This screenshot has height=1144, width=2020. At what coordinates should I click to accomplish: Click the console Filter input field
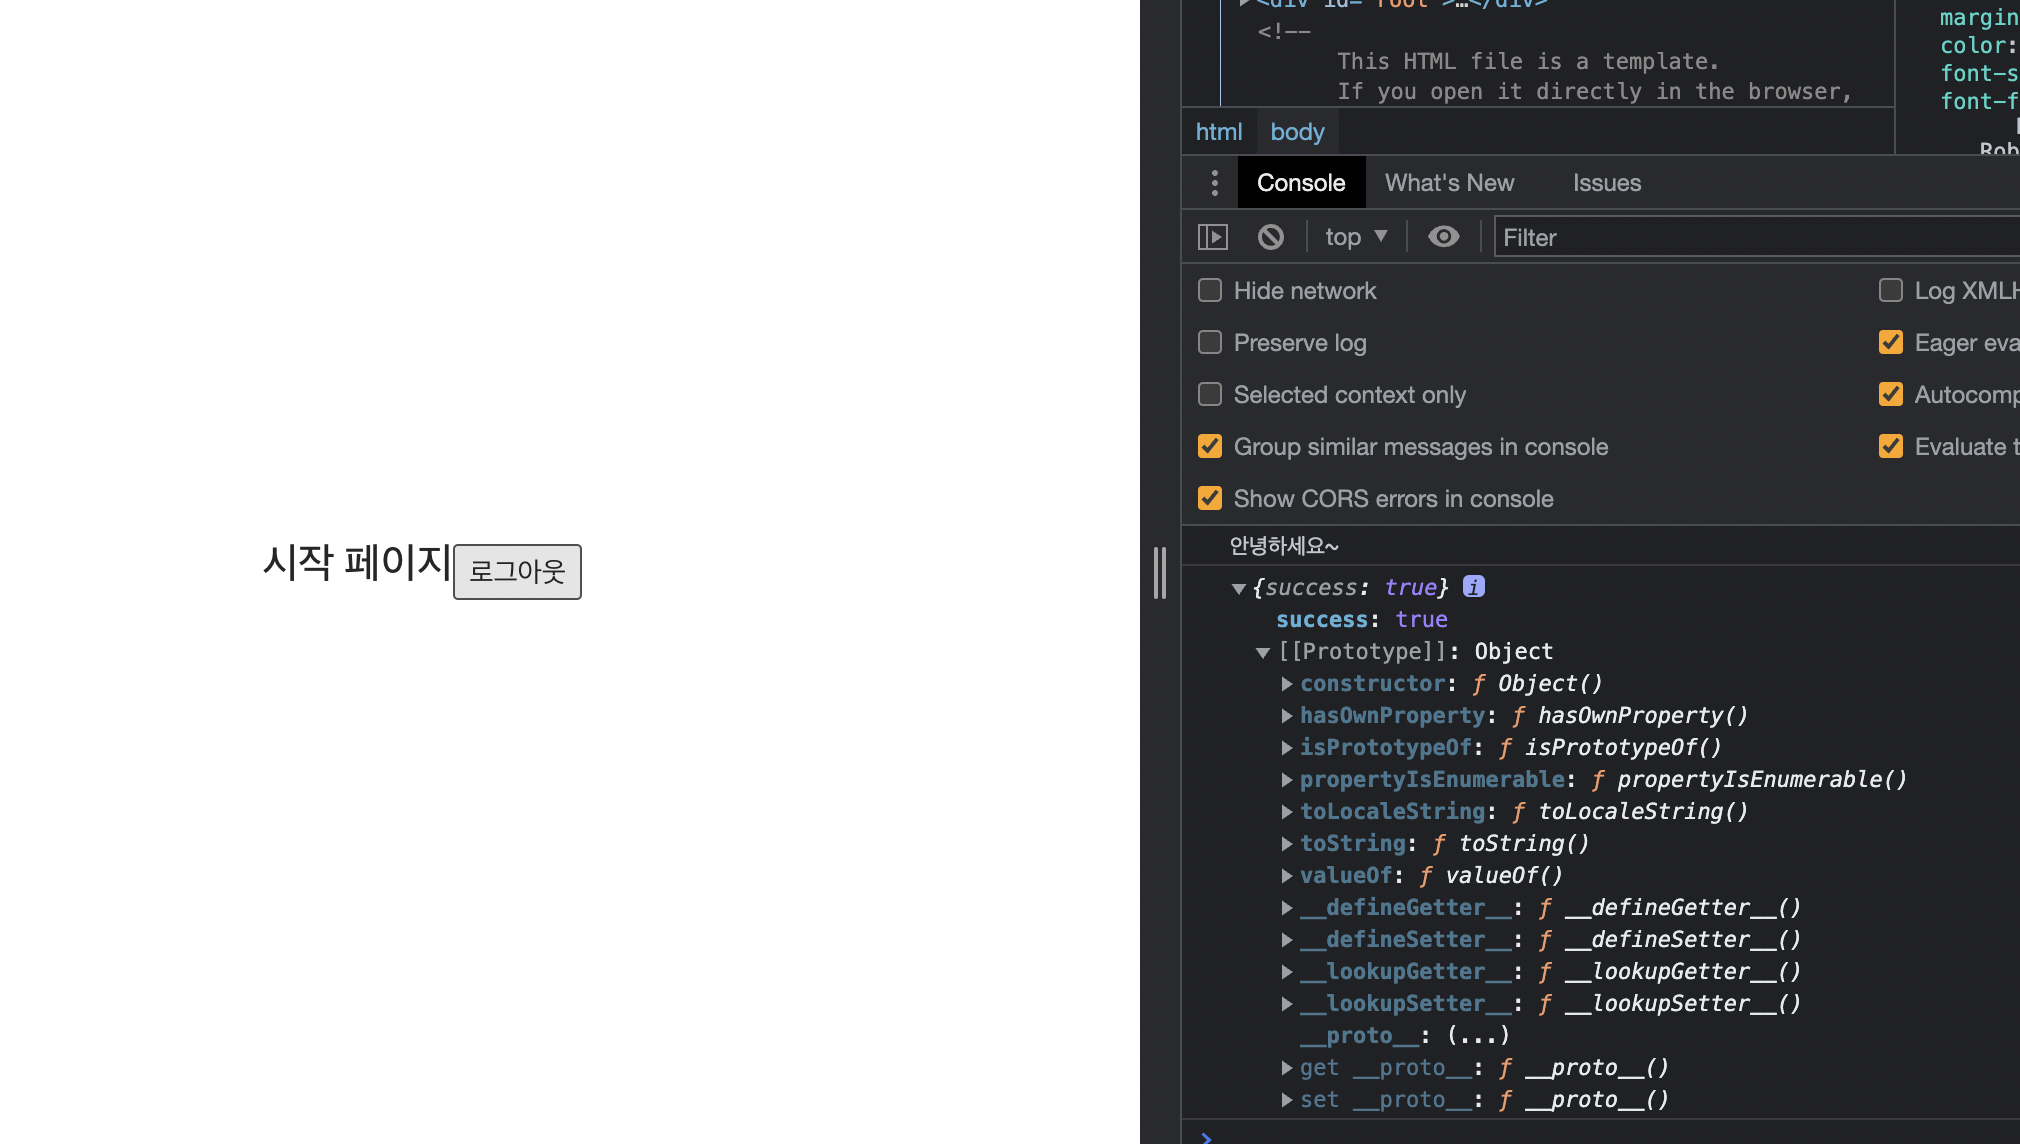(x=1750, y=237)
